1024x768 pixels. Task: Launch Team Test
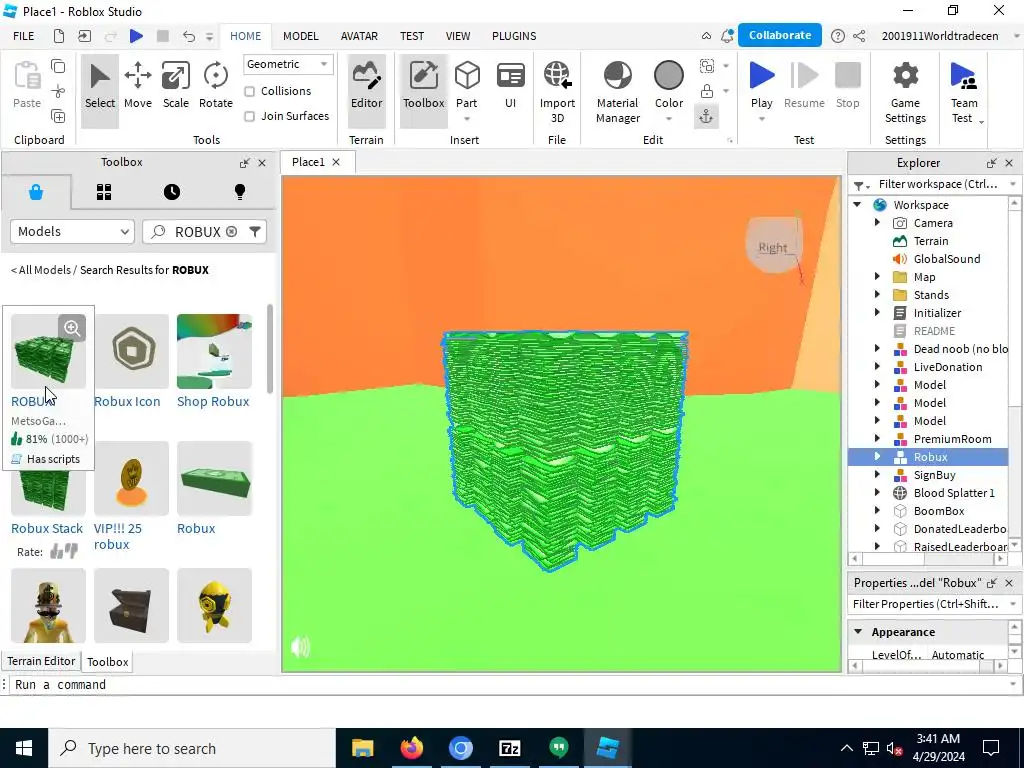(x=964, y=92)
